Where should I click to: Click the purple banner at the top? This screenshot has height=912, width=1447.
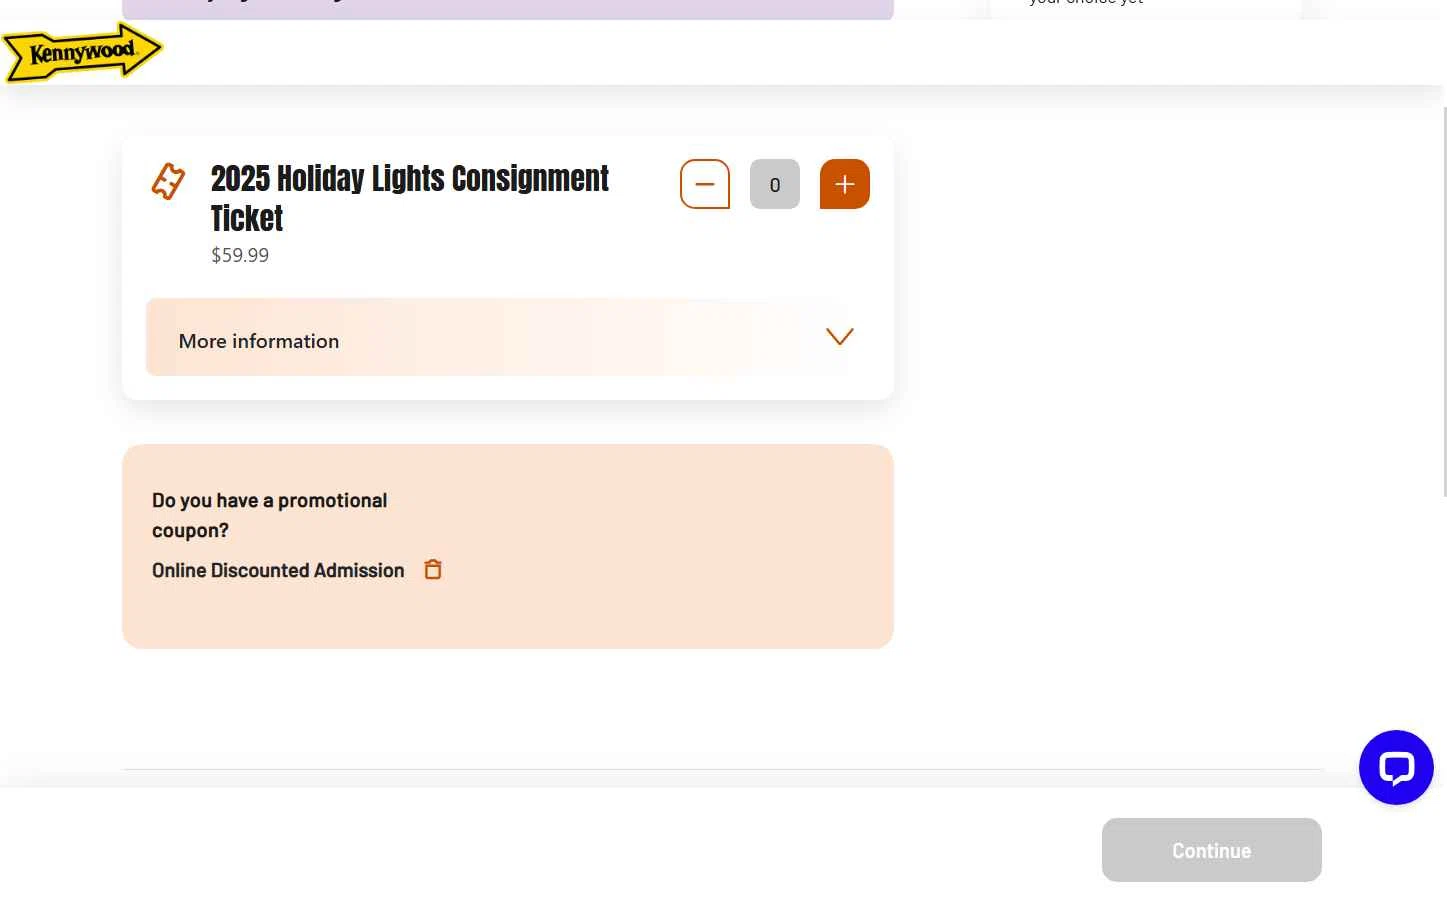tap(507, 9)
